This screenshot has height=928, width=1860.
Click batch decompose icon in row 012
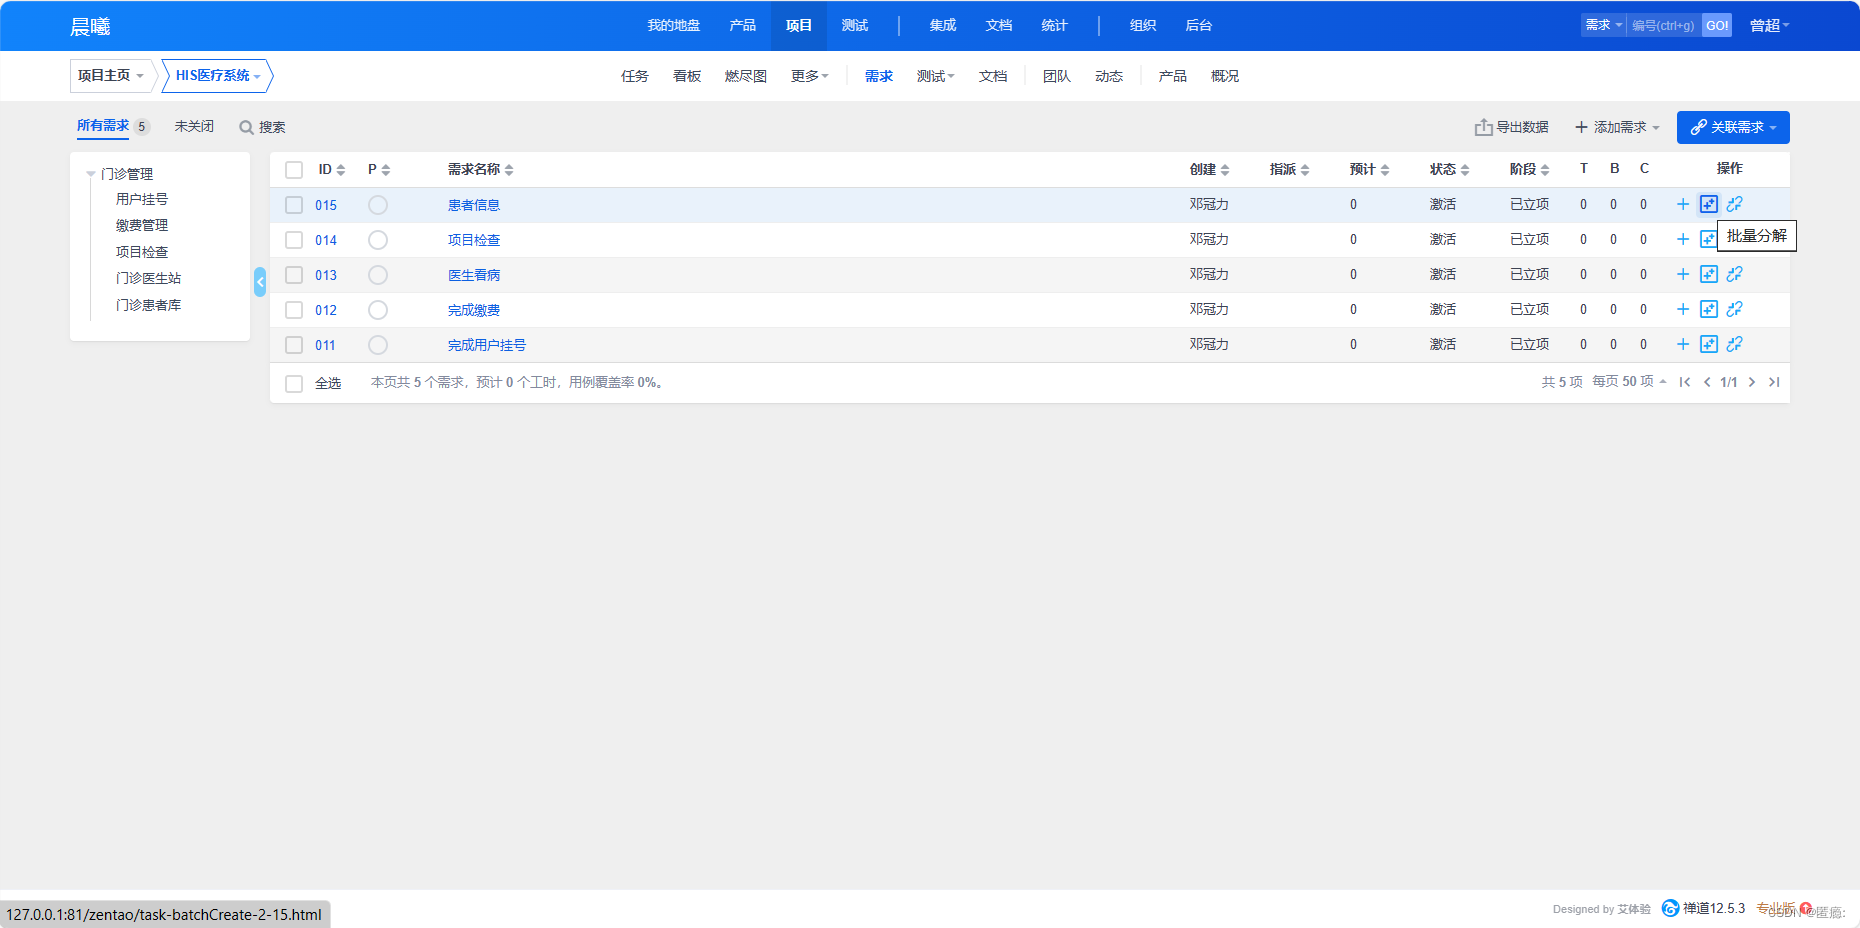(x=1709, y=309)
